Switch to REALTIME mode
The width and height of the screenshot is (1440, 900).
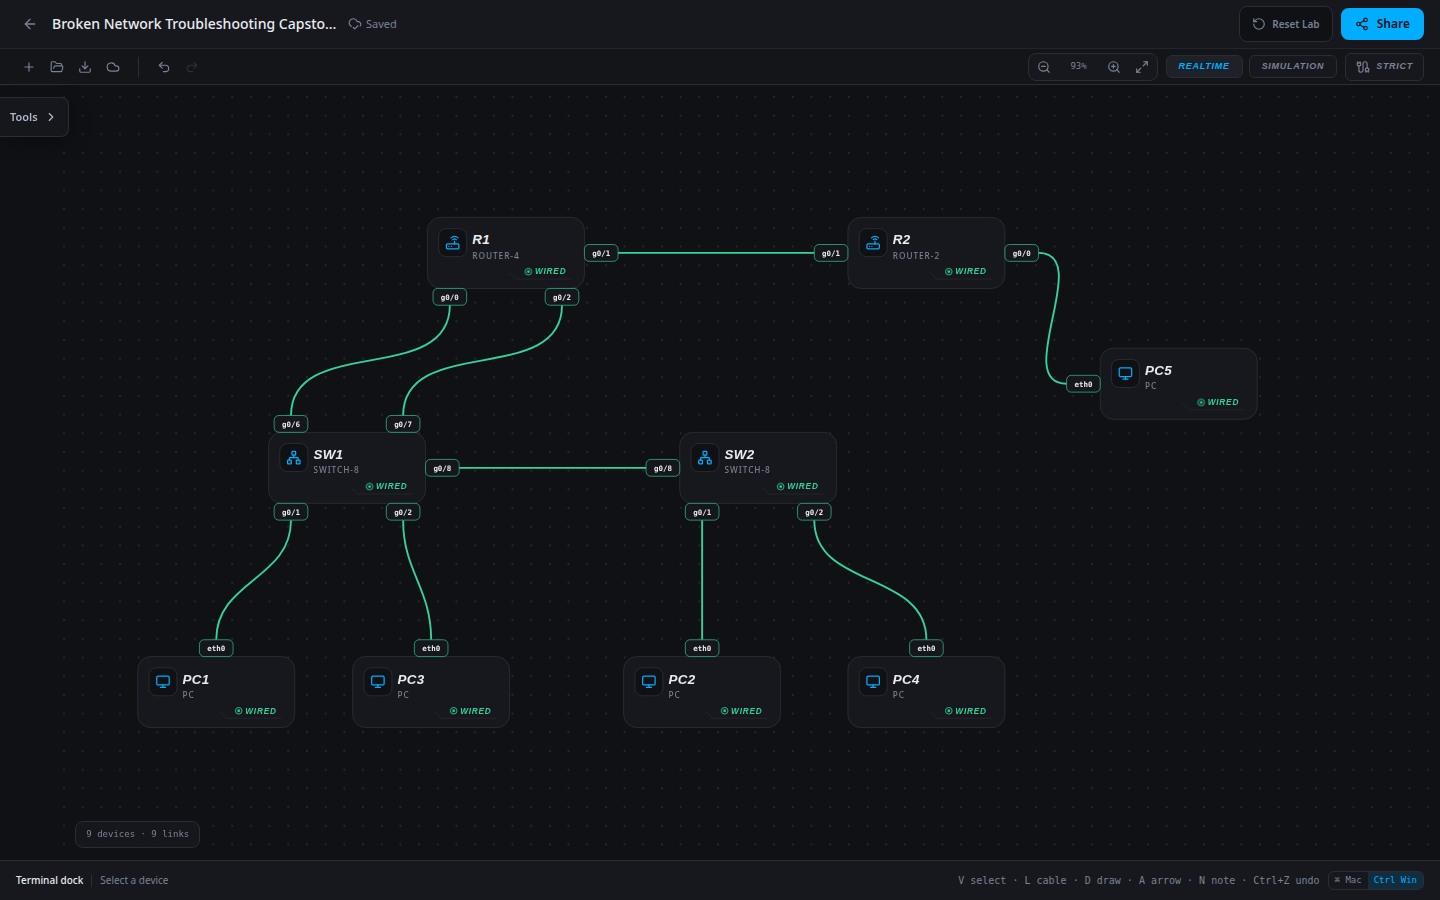click(x=1204, y=67)
